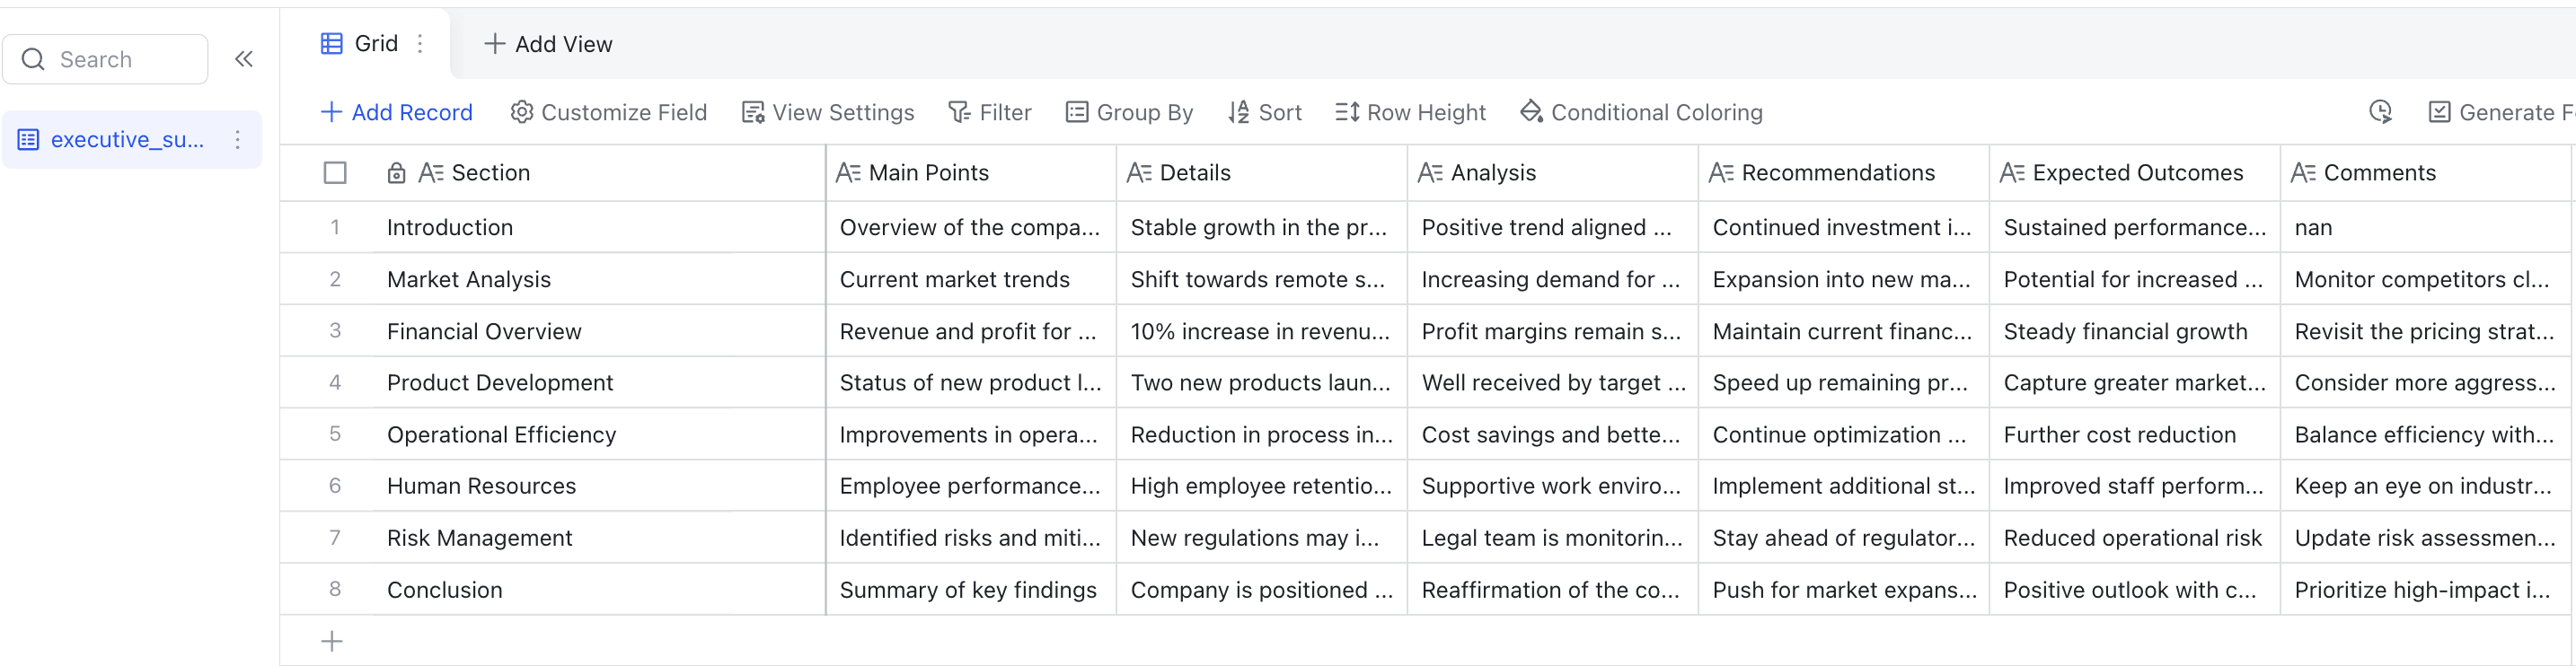
Task: Open Sort options
Action: pos(1265,112)
